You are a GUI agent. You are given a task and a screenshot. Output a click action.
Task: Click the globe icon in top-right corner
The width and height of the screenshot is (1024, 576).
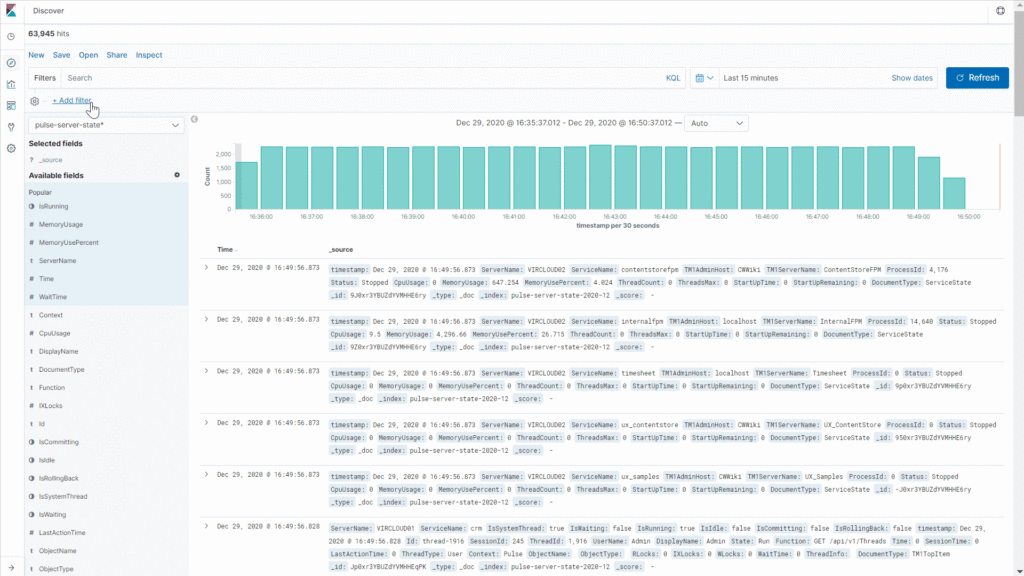click(1001, 11)
